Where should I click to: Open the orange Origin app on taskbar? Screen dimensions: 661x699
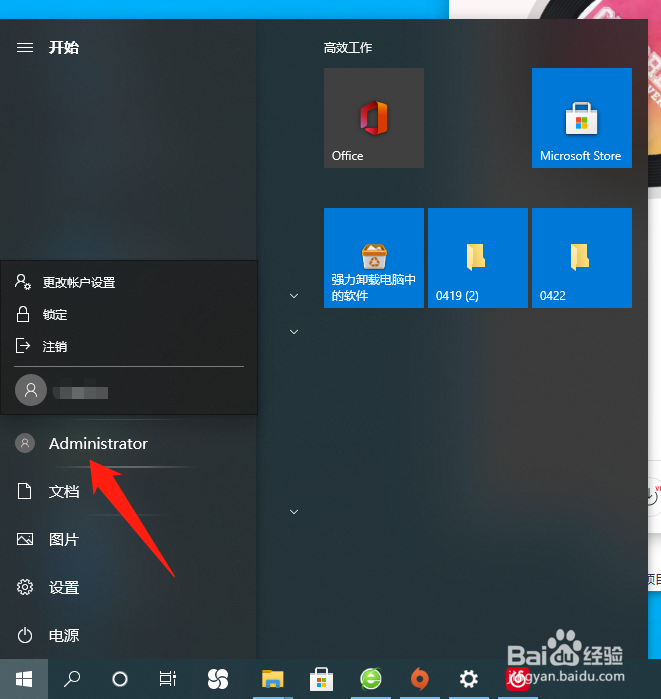(419, 679)
